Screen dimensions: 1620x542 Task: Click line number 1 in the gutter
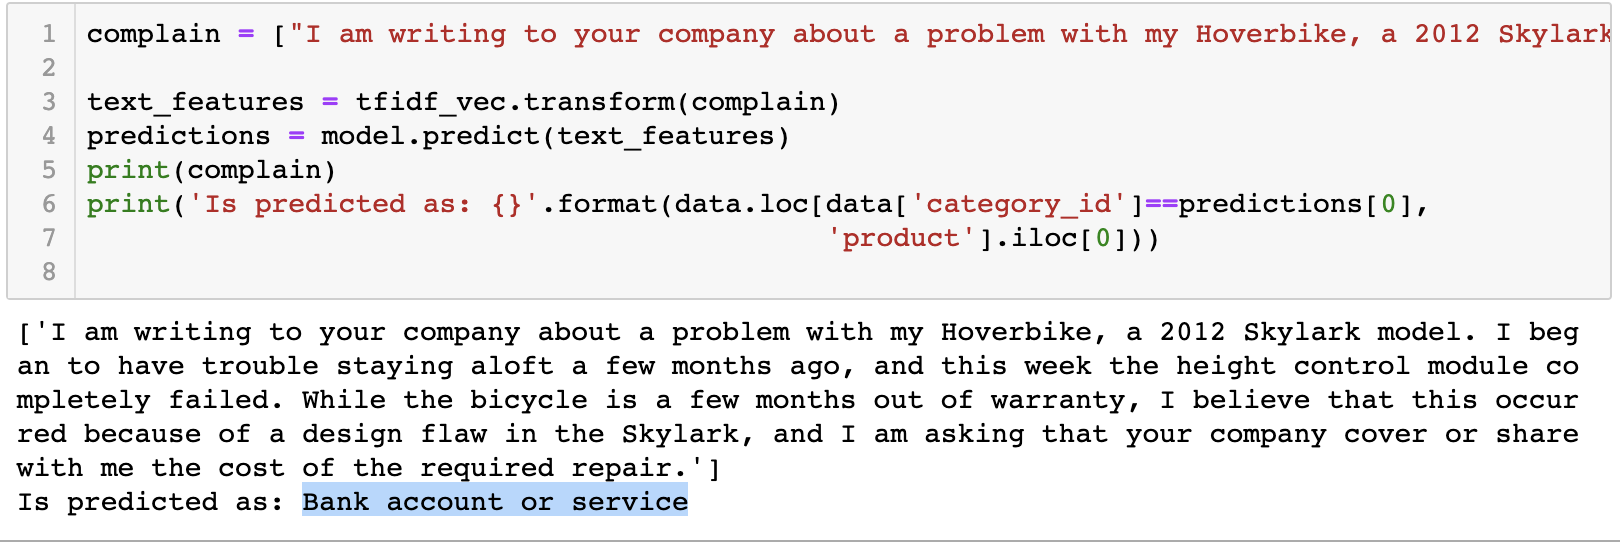coord(48,34)
